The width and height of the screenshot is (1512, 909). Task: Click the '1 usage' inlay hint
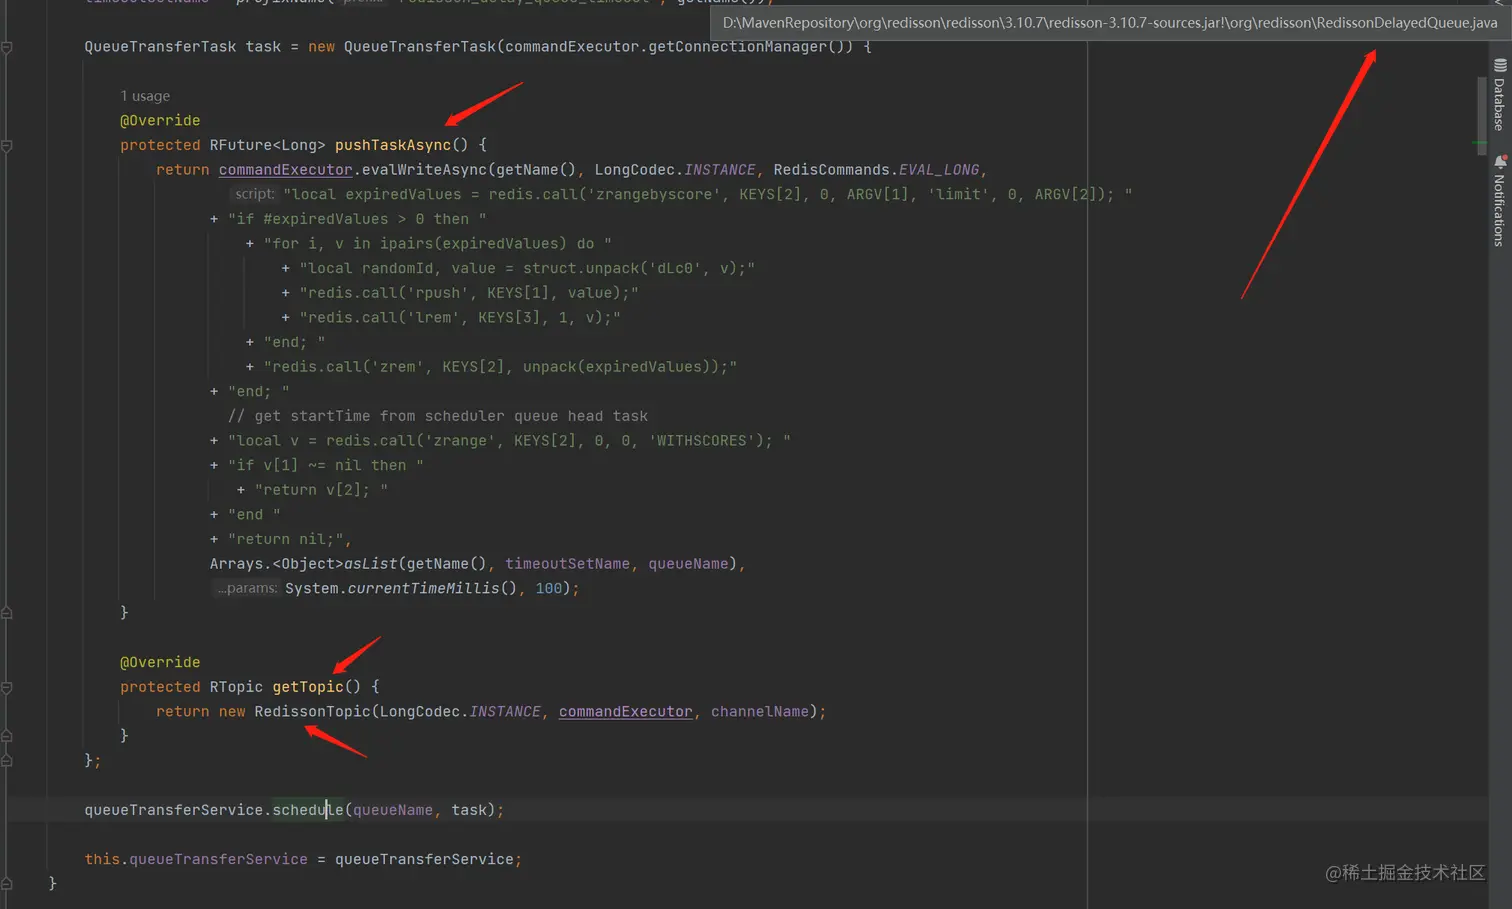point(145,96)
